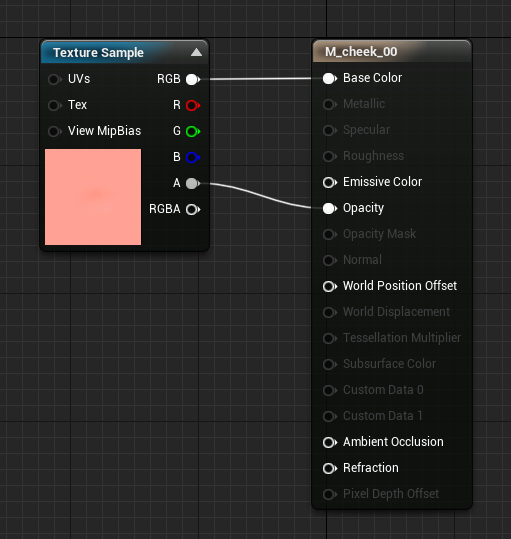Select the pink texture preview thumbnail

93,197
